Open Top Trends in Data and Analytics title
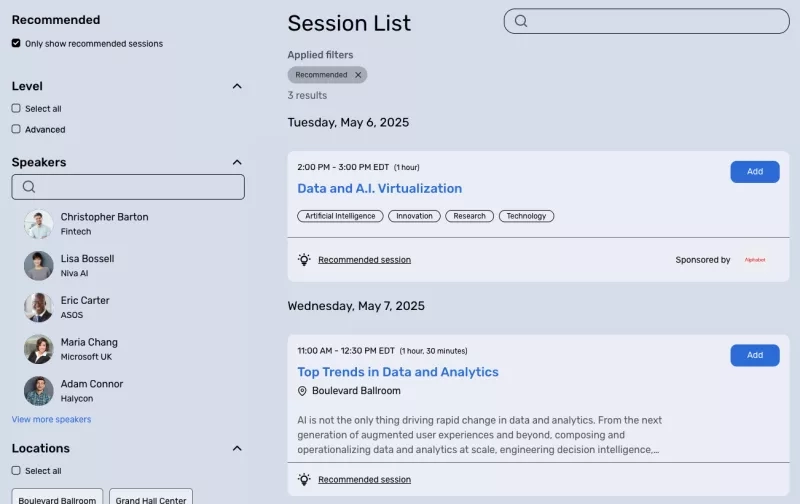The image size is (800, 504). pos(398,372)
